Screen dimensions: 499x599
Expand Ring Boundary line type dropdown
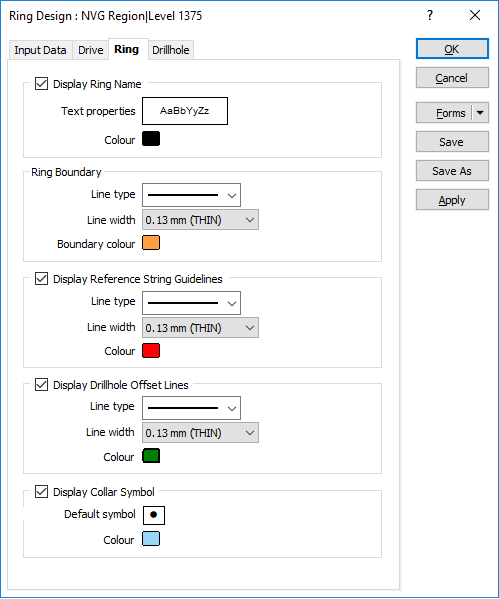click(x=191, y=195)
